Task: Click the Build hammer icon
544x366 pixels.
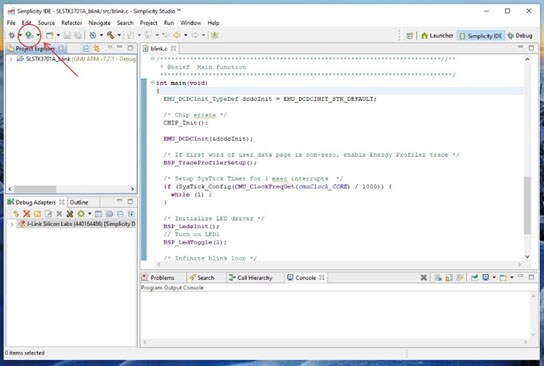Action: click(x=110, y=35)
